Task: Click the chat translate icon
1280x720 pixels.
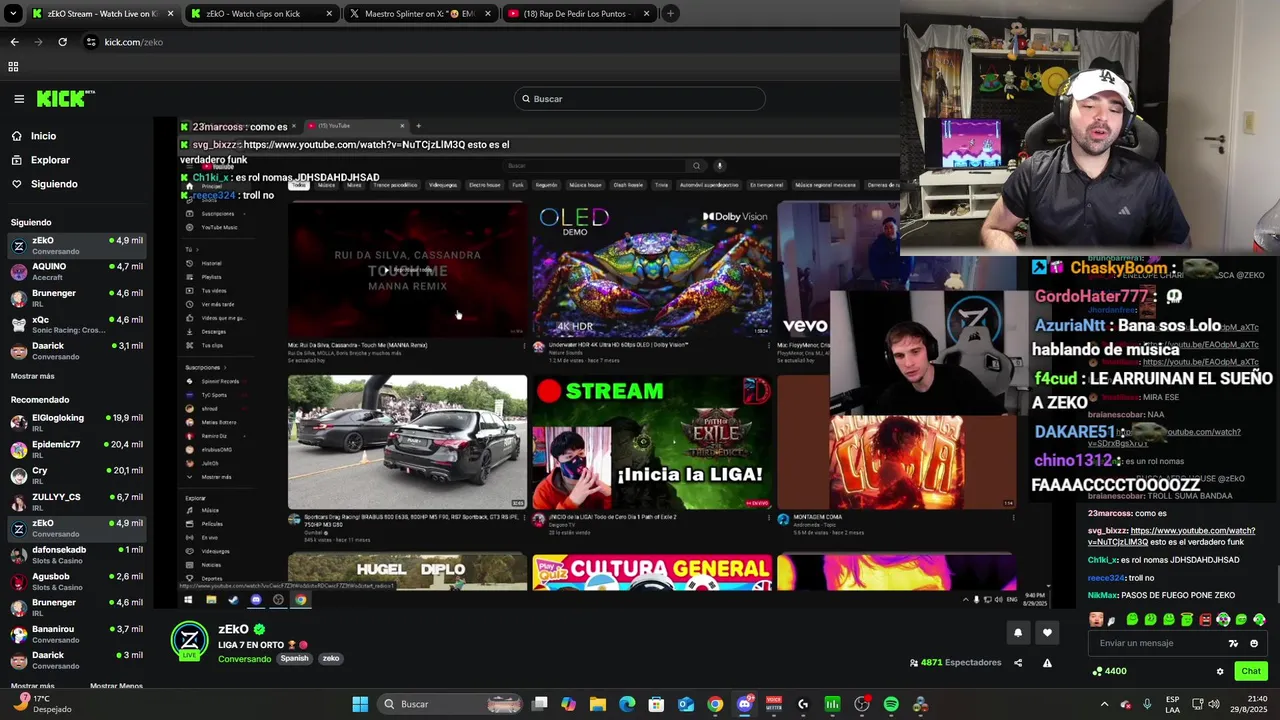Action: 1233,643
